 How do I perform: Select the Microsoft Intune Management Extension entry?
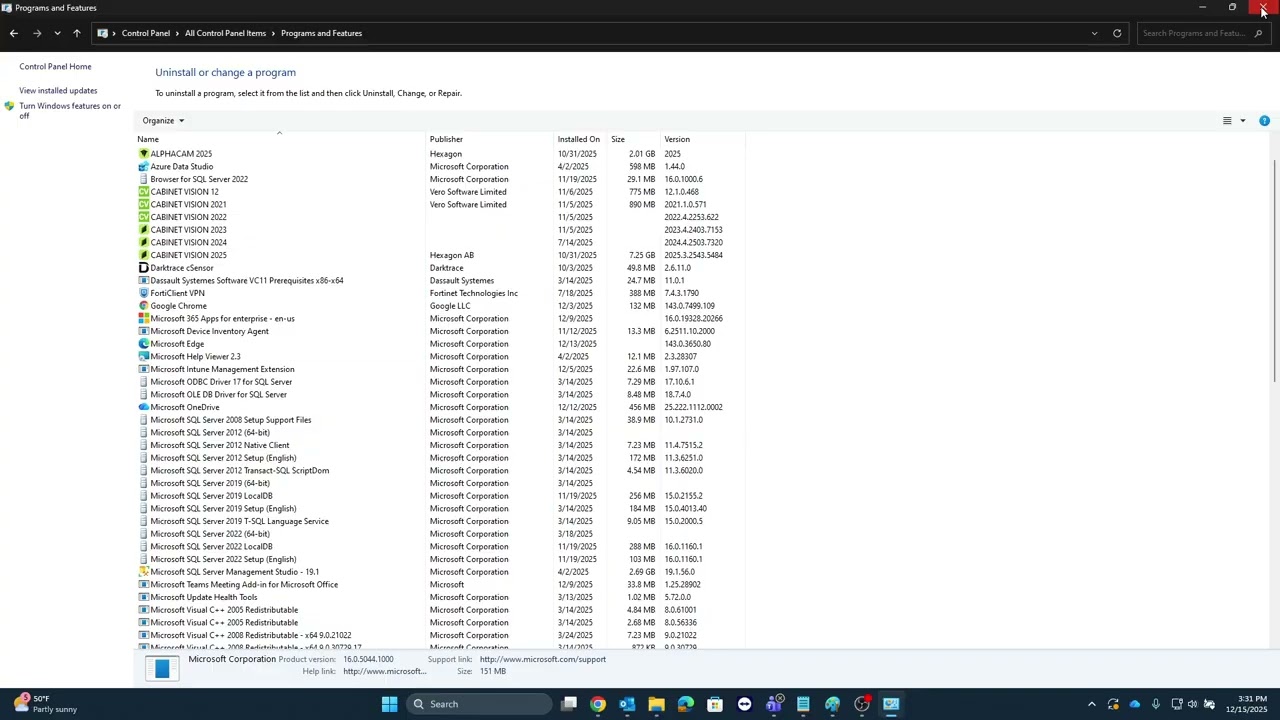tap(440, 369)
